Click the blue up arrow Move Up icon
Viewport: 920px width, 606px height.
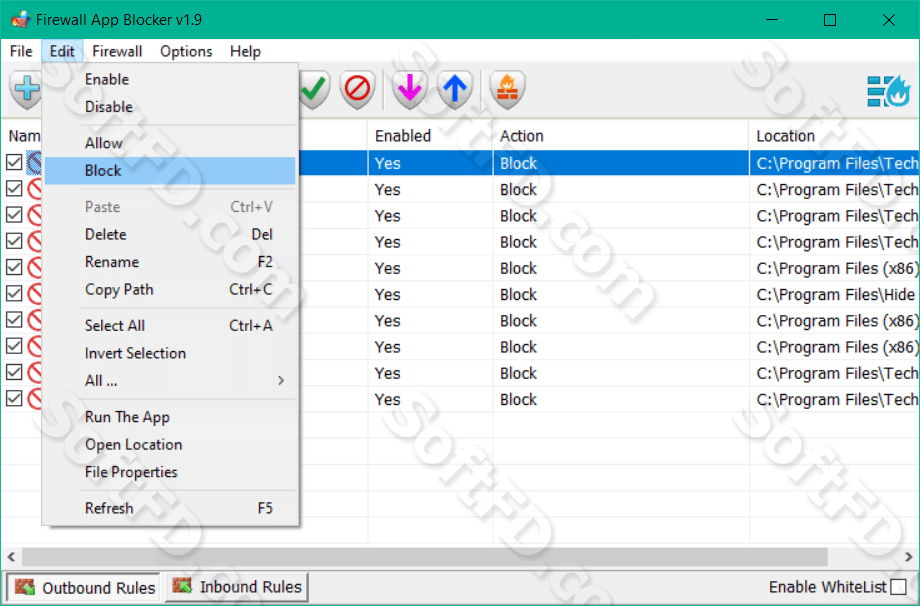455,89
